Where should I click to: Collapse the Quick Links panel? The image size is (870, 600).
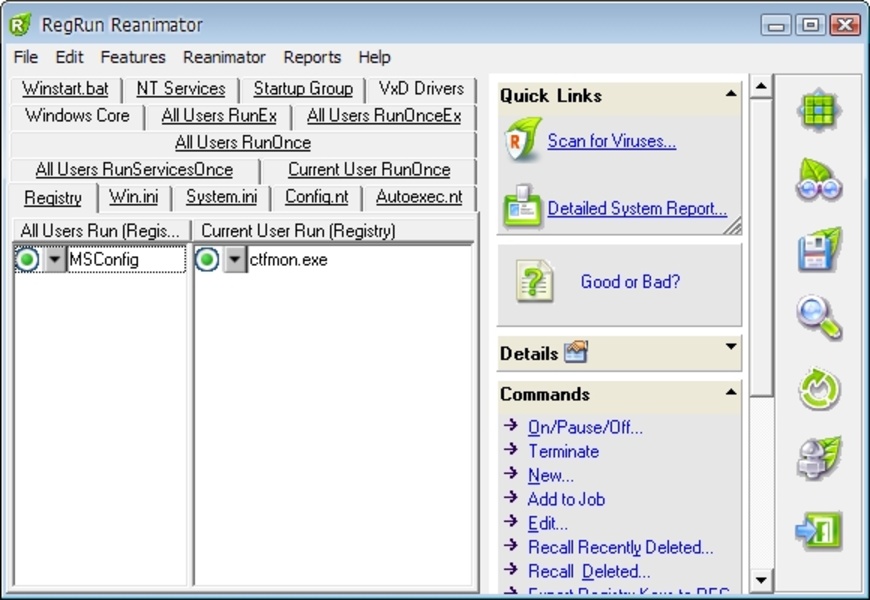(731, 94)
